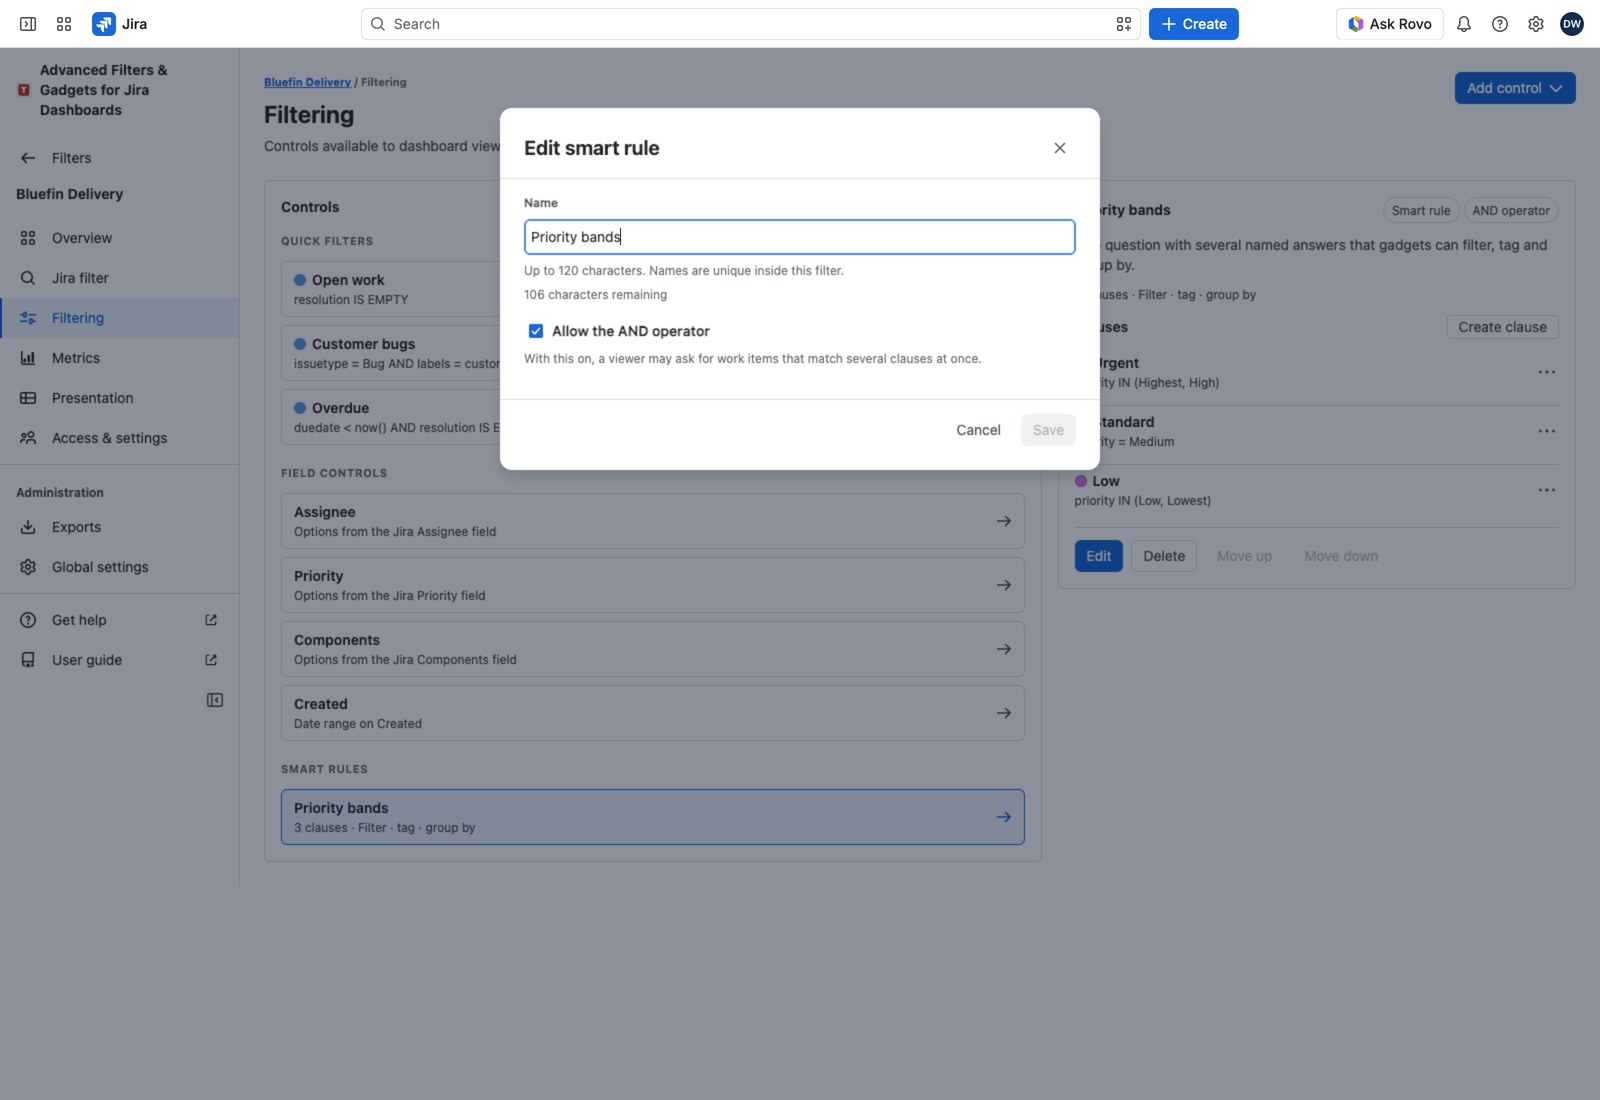Open the notifications bell
The height and width of the screenshot is (1100, 1600).
(x=1464, y=24)
